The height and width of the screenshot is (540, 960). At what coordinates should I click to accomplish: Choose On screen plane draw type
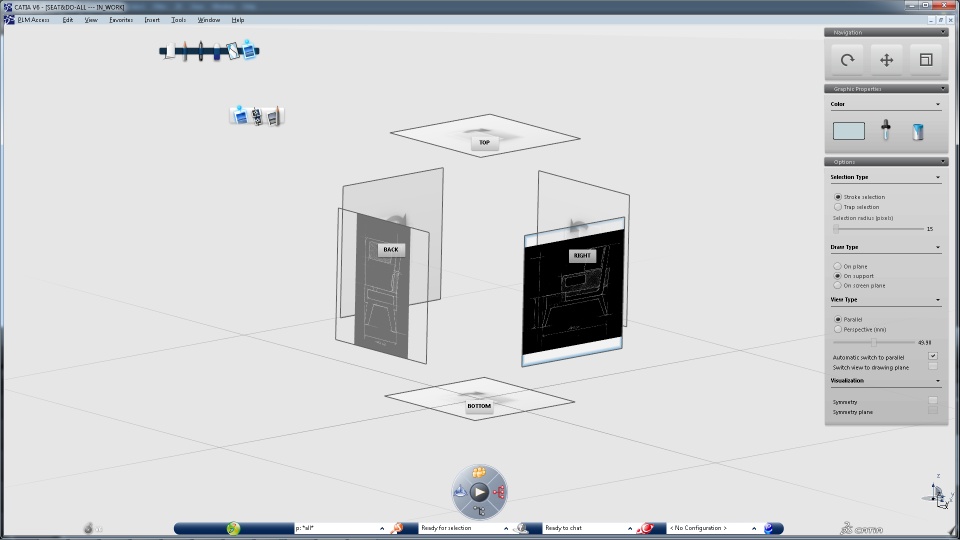tap(838, 285)
